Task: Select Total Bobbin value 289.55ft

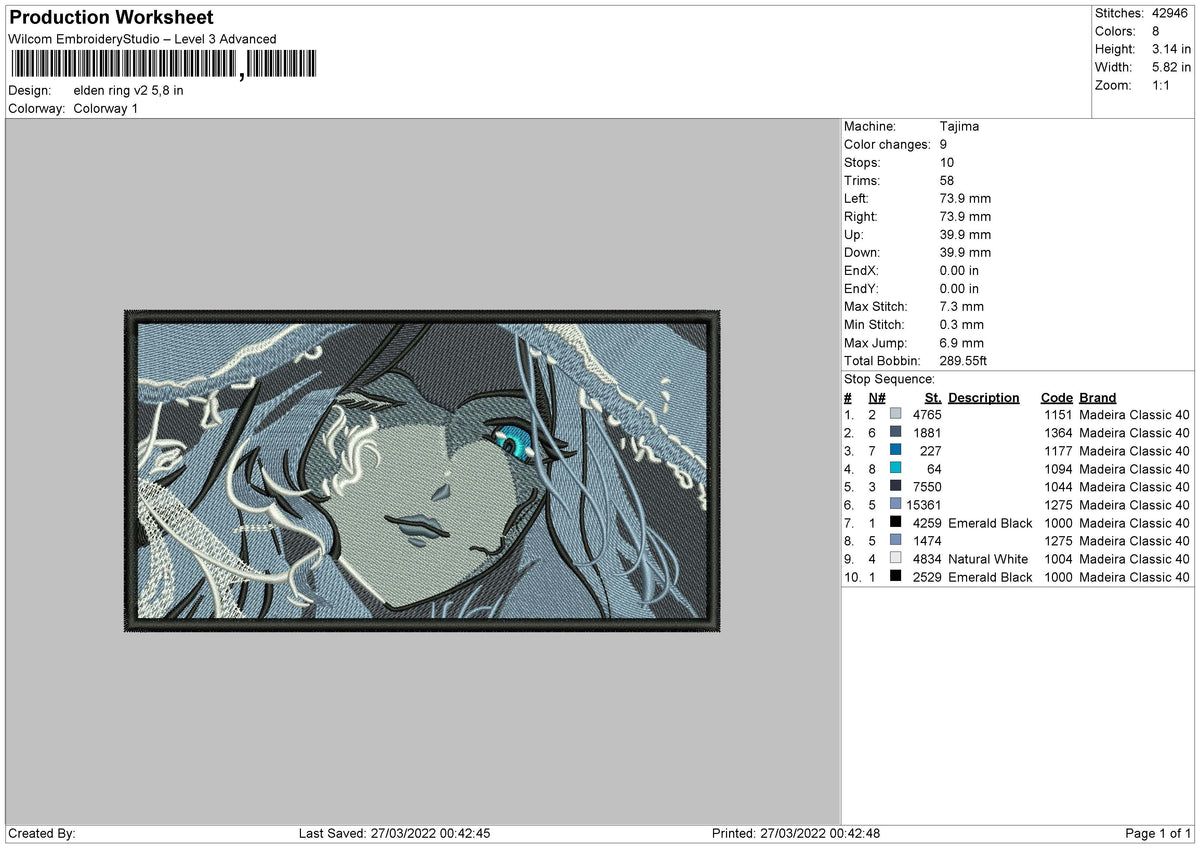Action: pos(964,360)
